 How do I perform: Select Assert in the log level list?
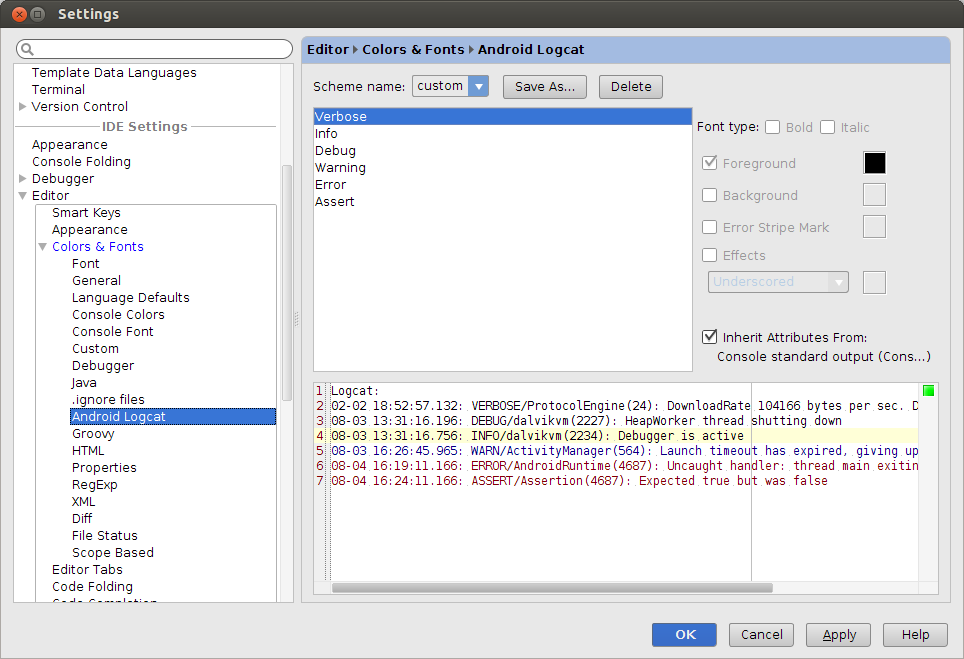(x=503, y=202)
